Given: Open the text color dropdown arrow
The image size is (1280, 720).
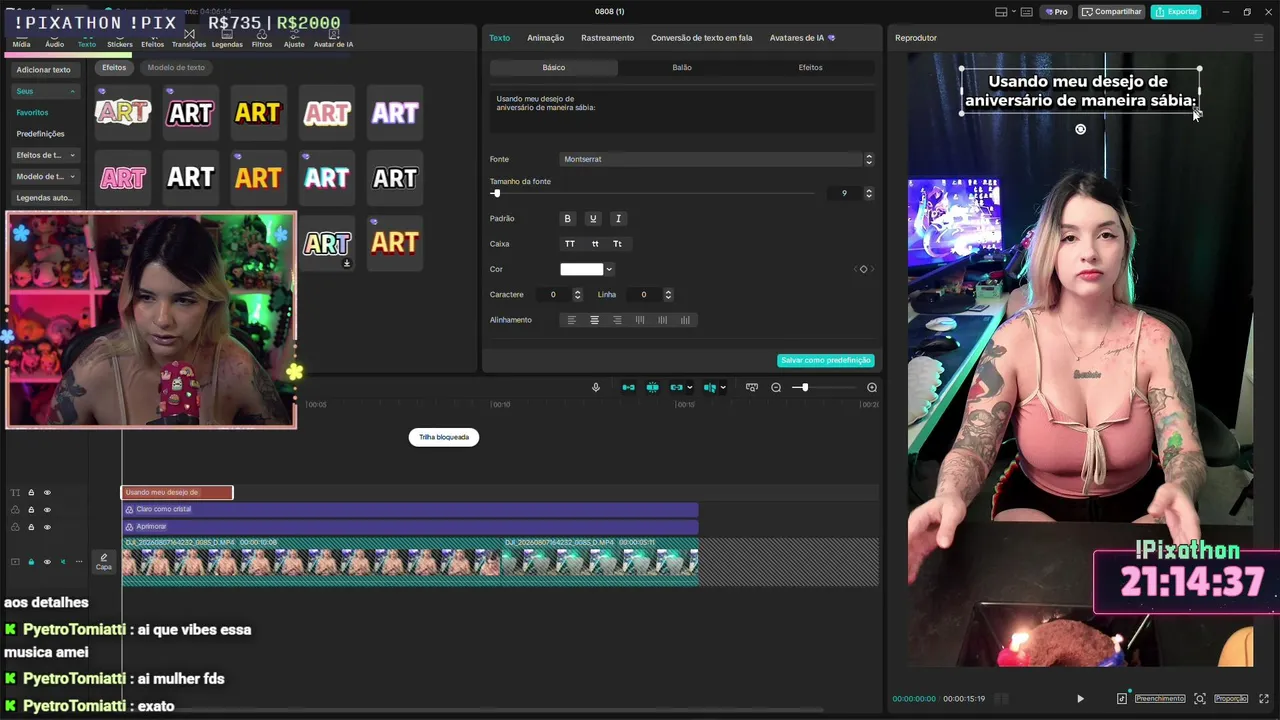Looking at the screenshot, I should (x=609, y=269).
